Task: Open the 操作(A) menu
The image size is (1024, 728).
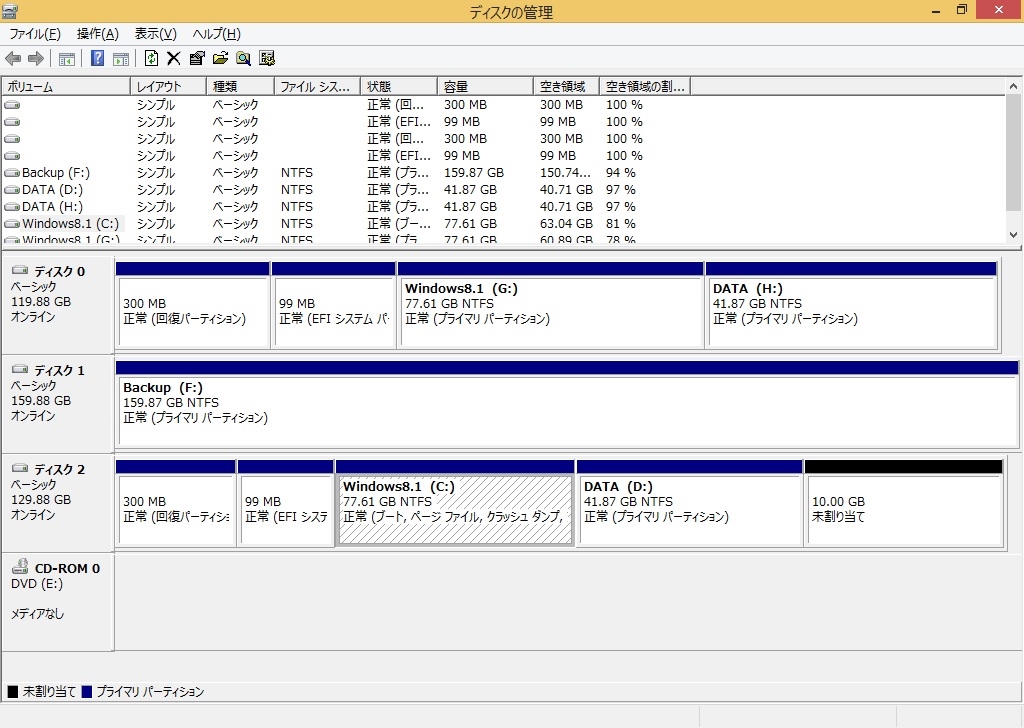Action: pyautogui.click(x=97, y=34)
